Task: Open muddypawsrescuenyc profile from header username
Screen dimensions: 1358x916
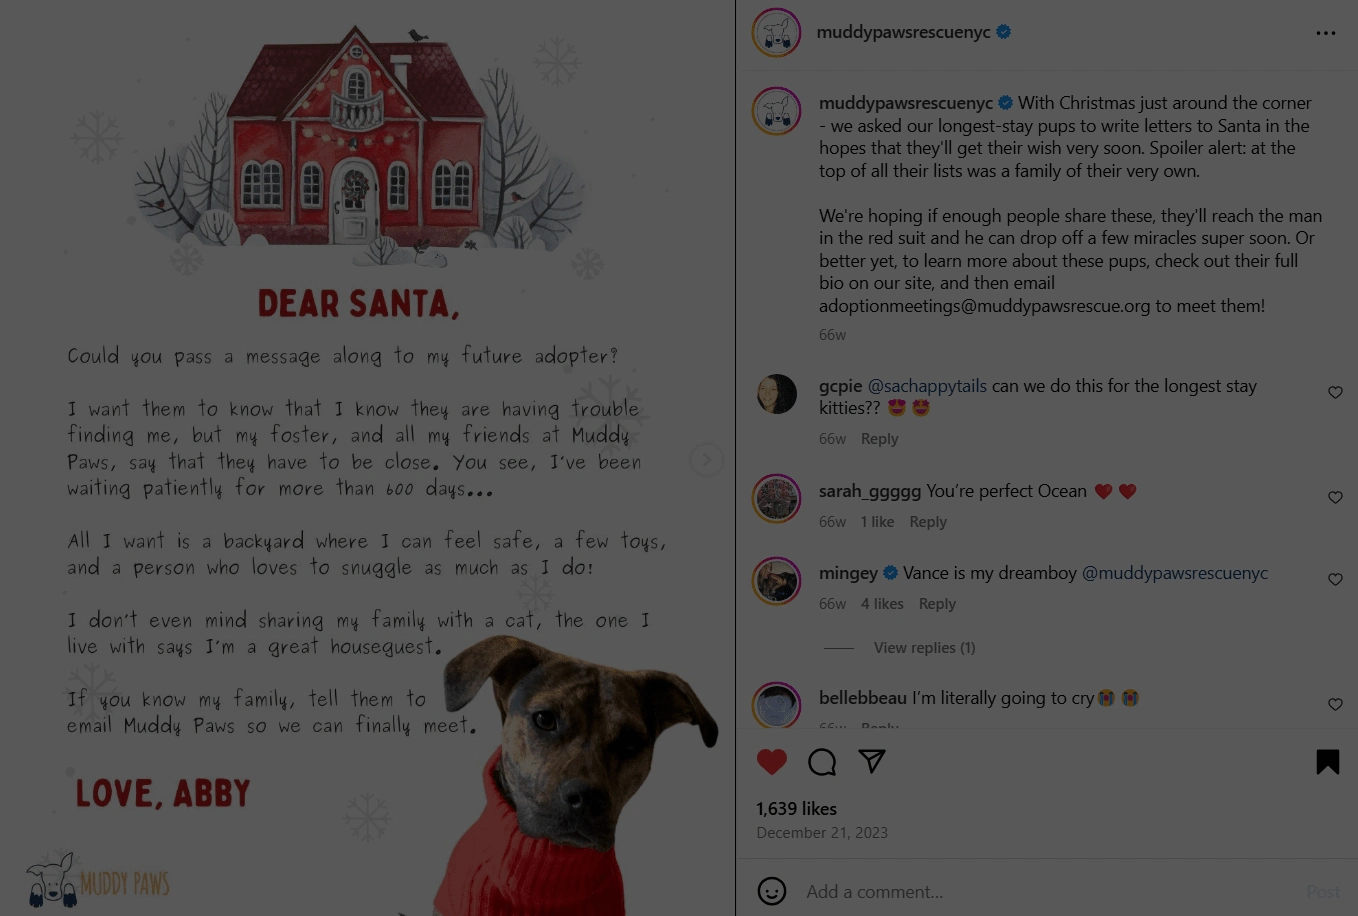Action: [x=903, y=32]
